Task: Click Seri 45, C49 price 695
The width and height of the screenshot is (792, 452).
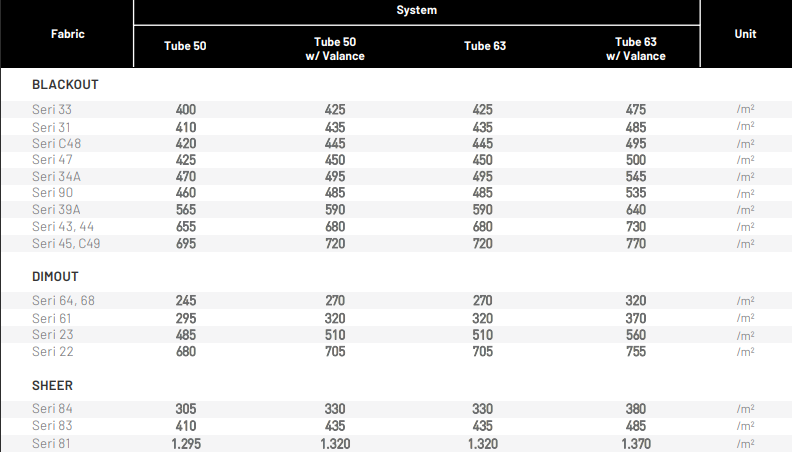Action: click(x=186, y=243)
